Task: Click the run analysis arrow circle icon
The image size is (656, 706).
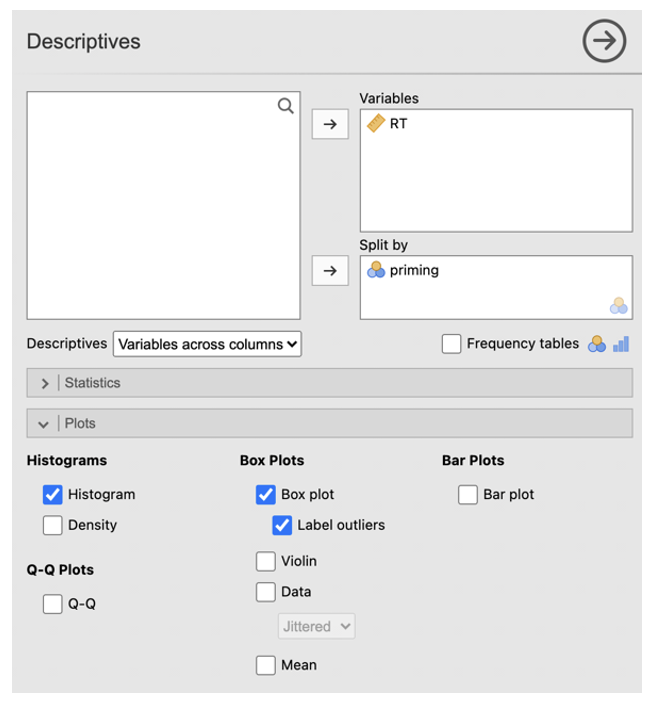Action: (x=604, y=42)
